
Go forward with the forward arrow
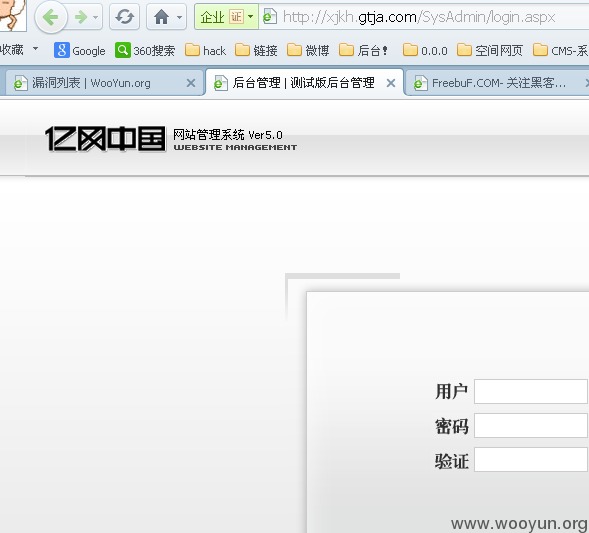80,17
